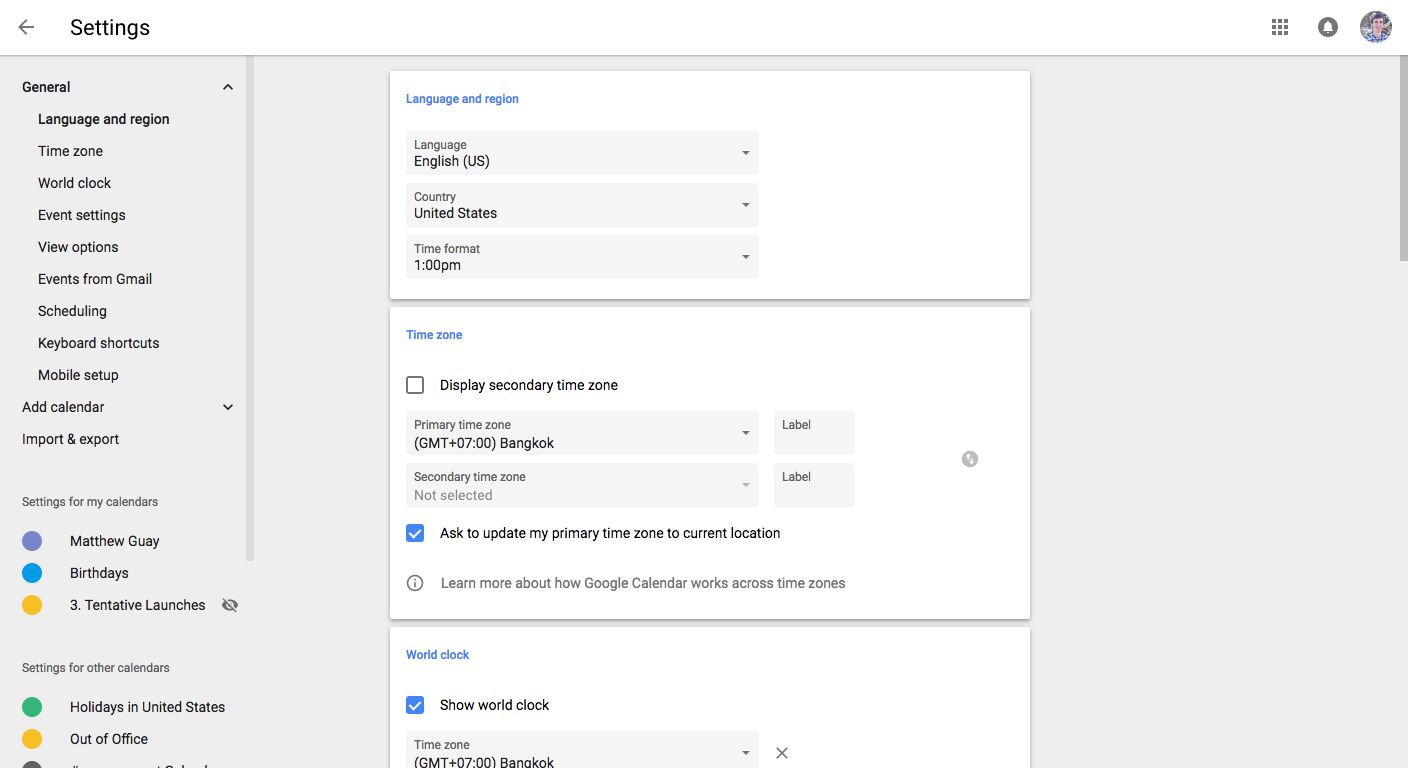Open the Language dropdown
Viewport: 1408px width, 768px height.
(581, 153)
